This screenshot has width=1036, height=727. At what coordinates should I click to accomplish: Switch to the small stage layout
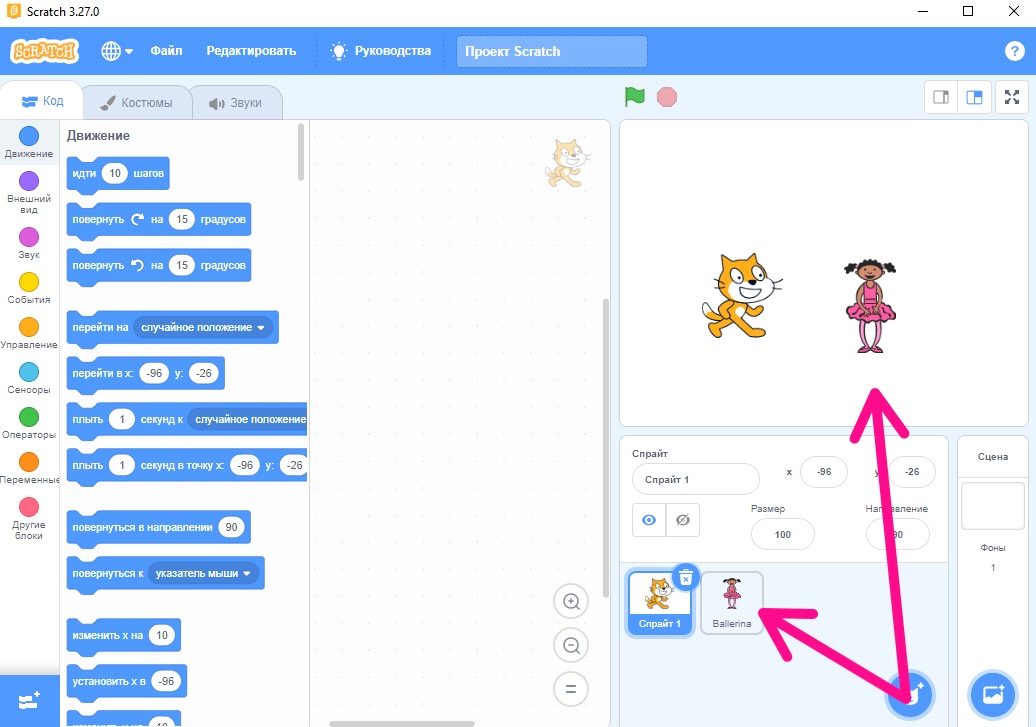[x=941, y=97]
